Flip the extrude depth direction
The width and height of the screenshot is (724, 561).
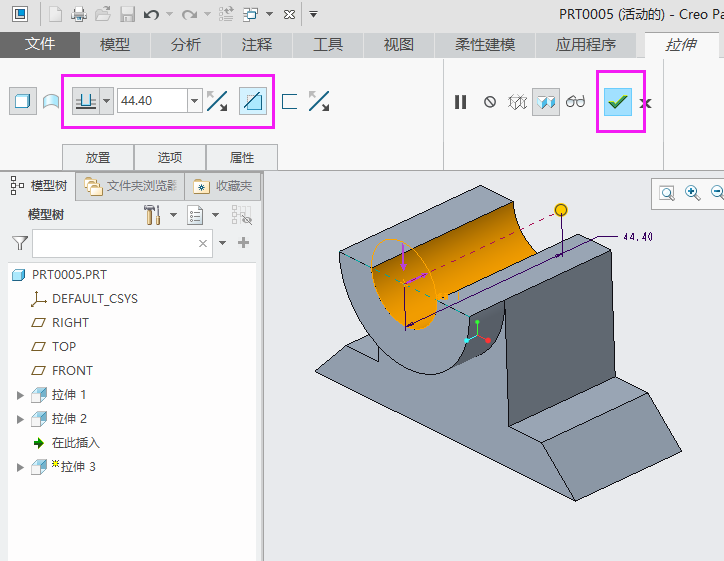point(217,101)
